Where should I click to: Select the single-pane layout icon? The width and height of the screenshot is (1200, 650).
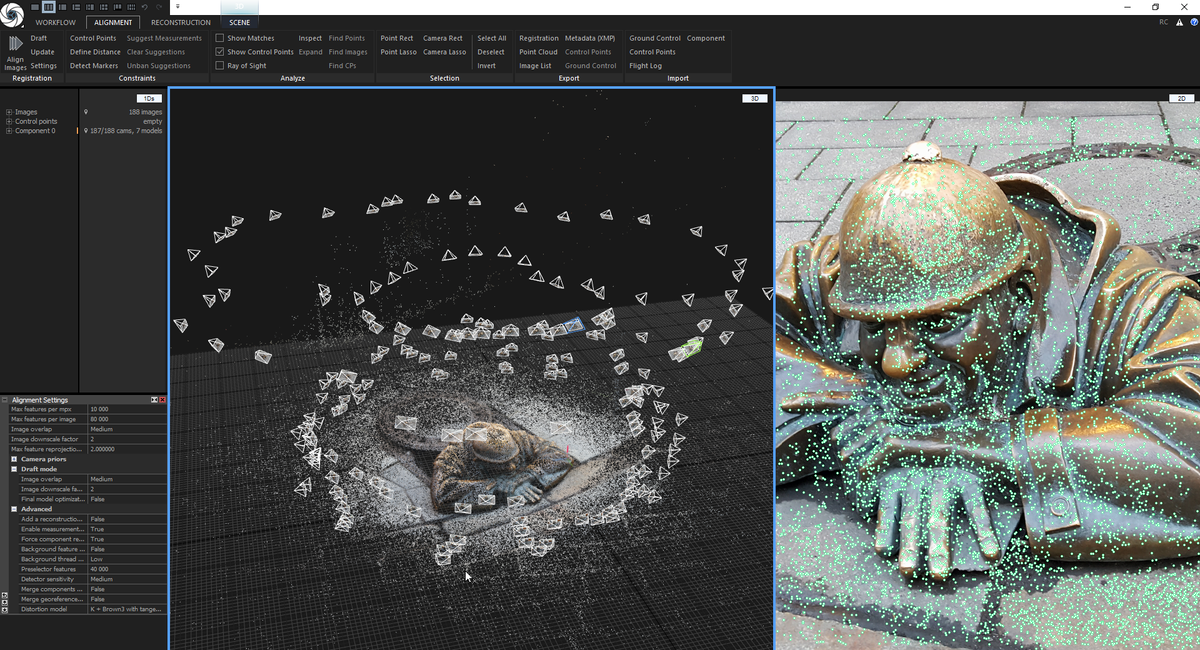35,6
